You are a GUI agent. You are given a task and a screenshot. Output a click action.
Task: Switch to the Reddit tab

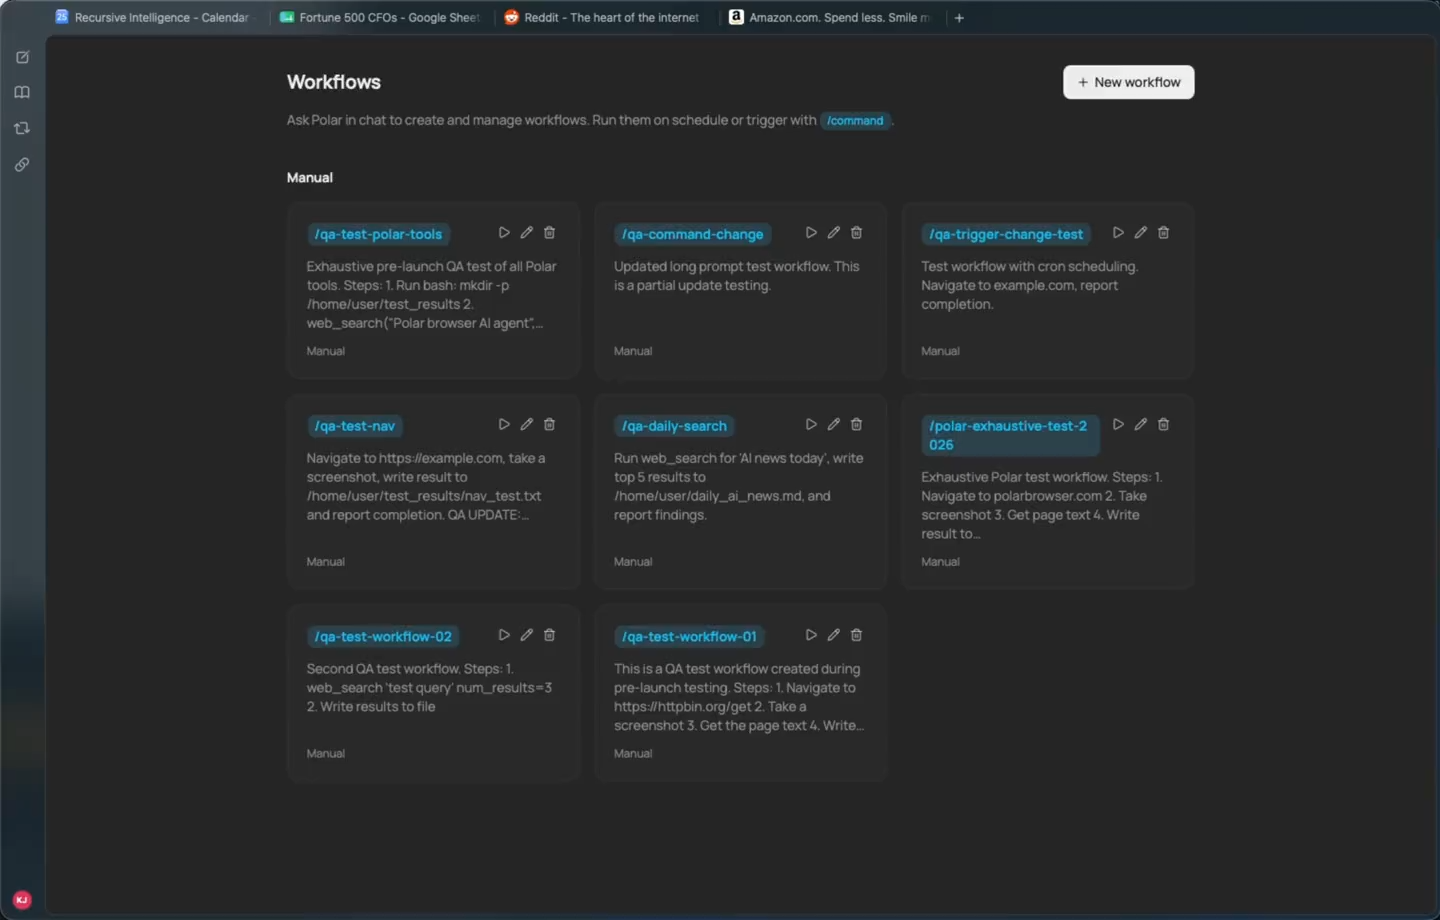(x=603, y=18)
